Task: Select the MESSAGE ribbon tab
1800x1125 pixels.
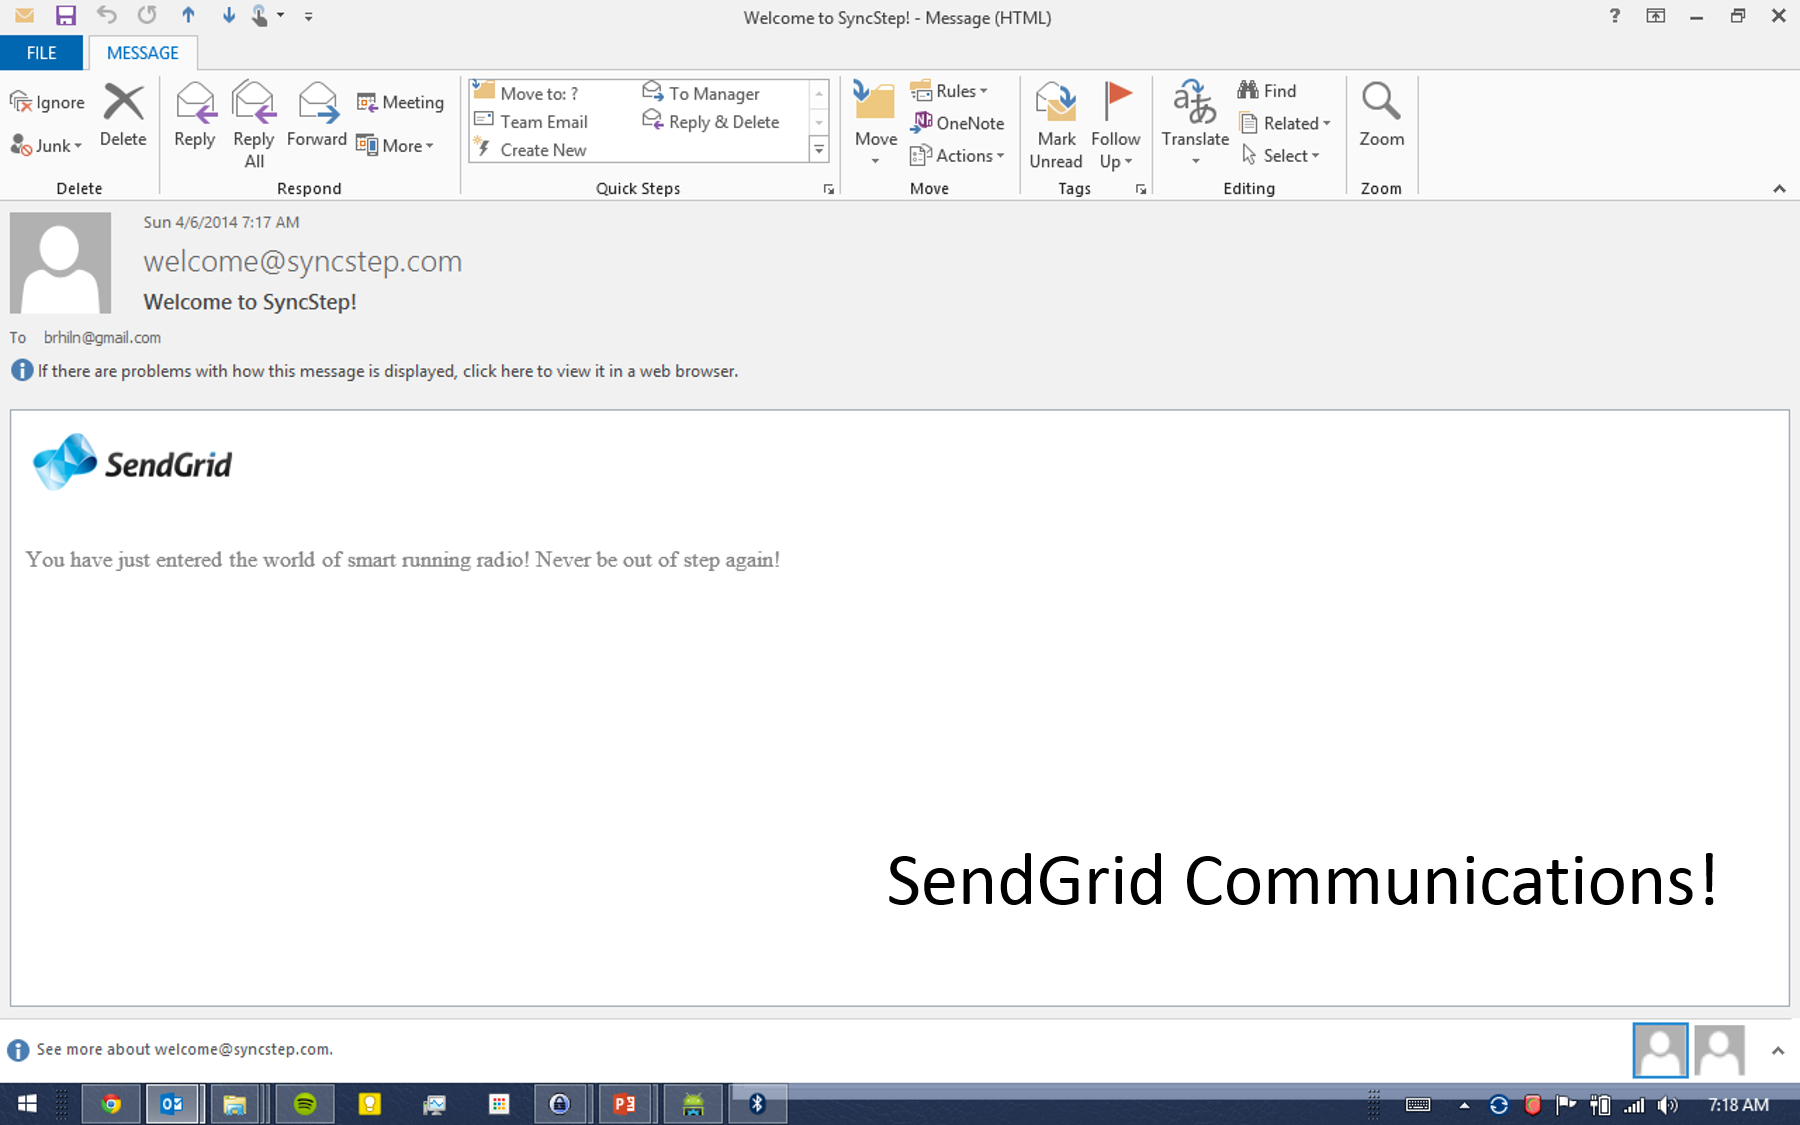Action: tap(143, 53)
